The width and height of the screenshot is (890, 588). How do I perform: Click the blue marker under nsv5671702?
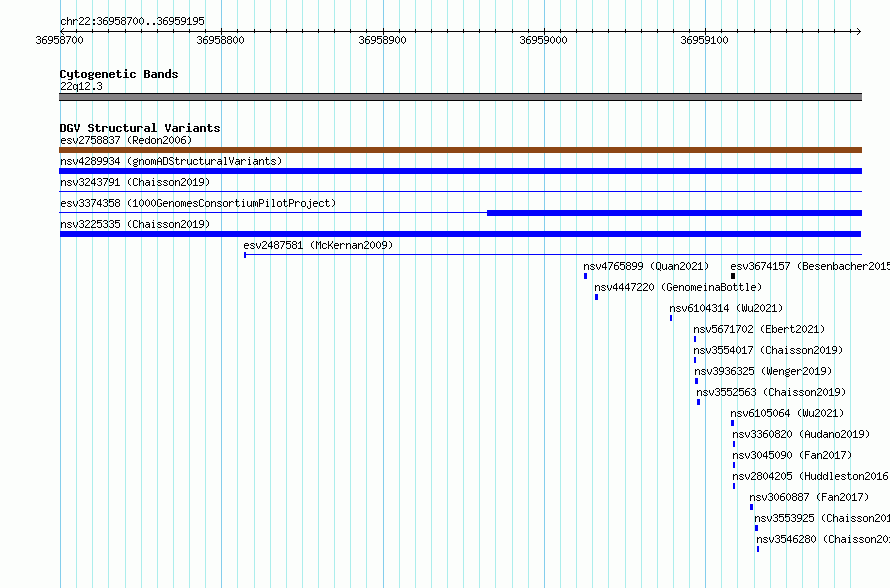pos(695,339)
